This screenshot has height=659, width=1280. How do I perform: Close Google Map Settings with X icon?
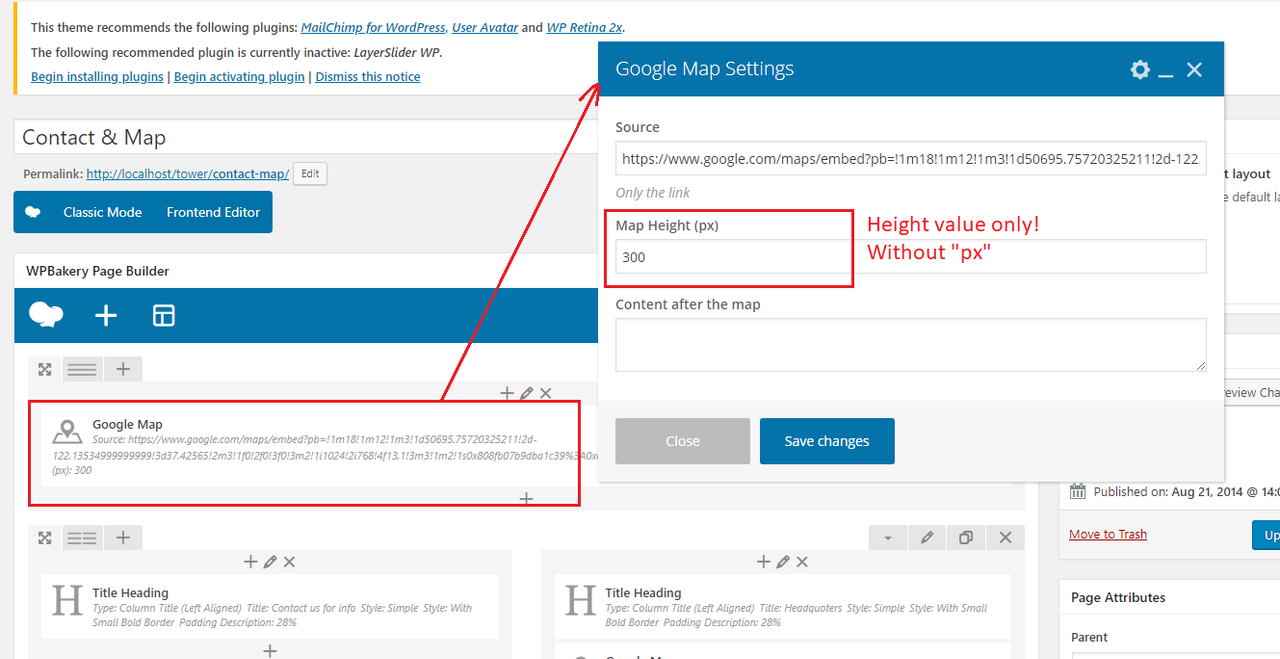(x=1194, y=69)
